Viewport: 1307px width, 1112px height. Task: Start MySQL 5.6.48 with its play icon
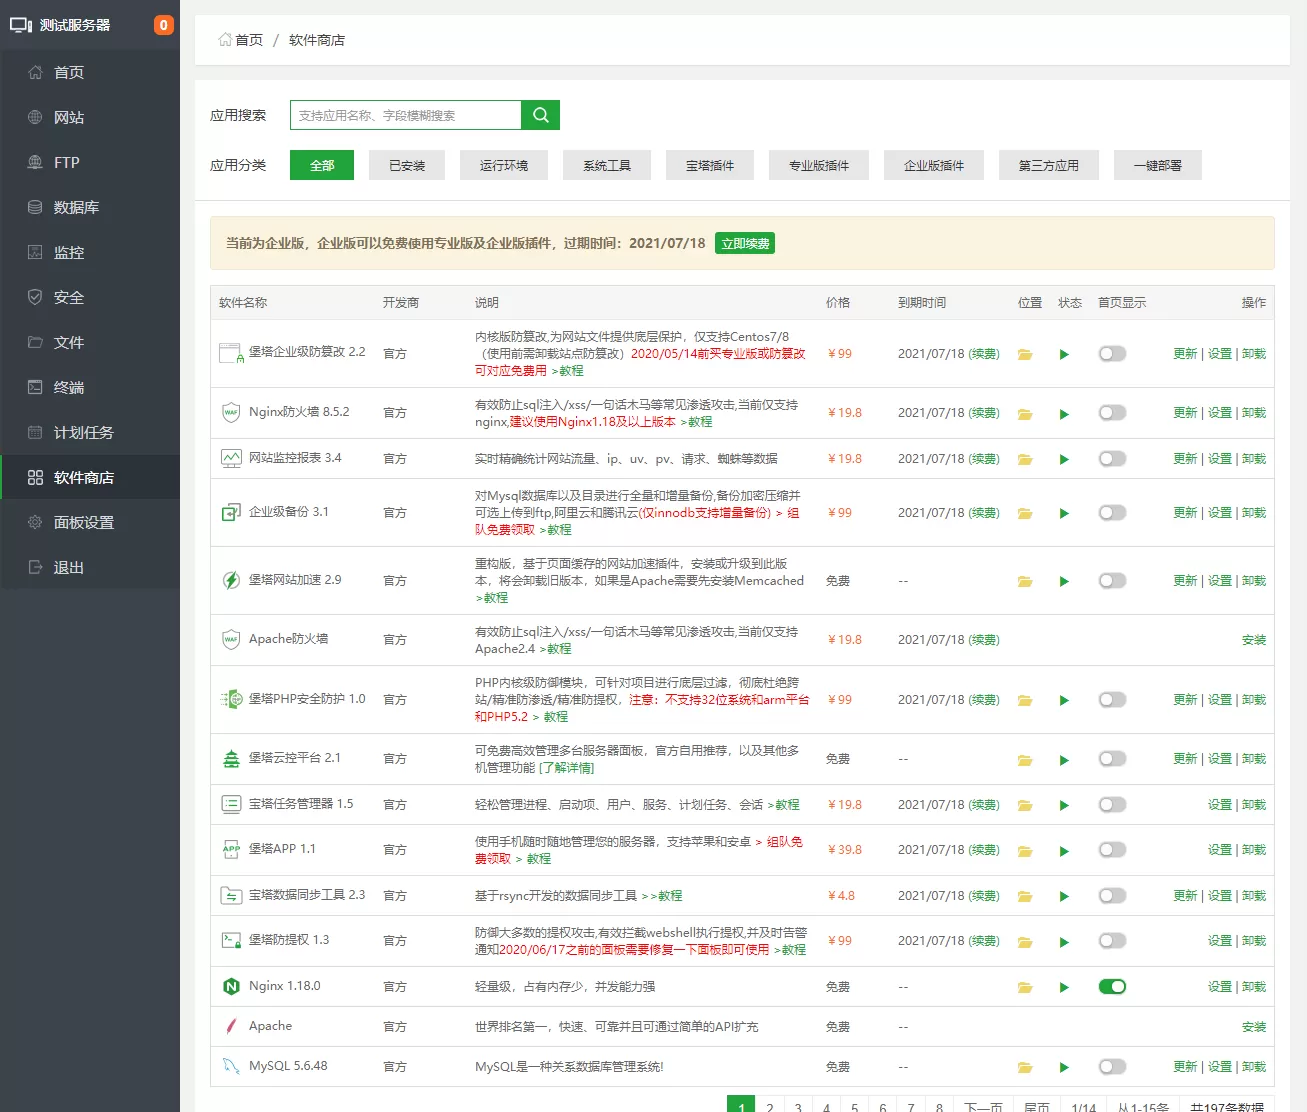pos(1064,1066)
